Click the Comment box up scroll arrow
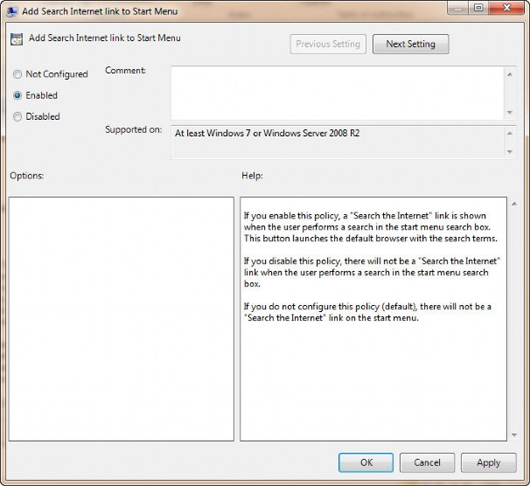This screenshot has width=530, height=486. (x=510, y=74)
